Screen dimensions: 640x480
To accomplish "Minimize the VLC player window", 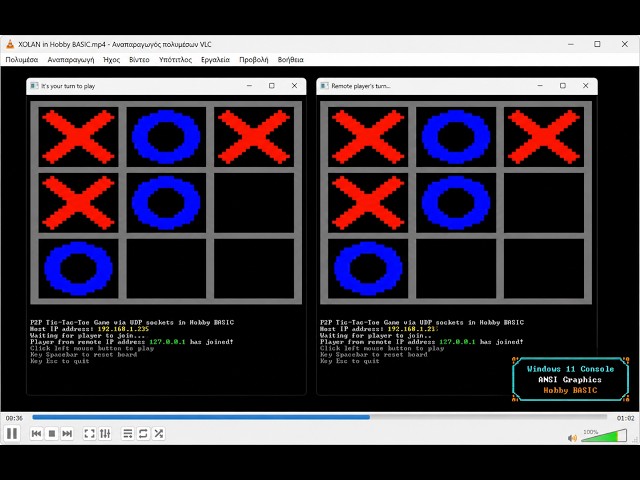I will (571, 44).
